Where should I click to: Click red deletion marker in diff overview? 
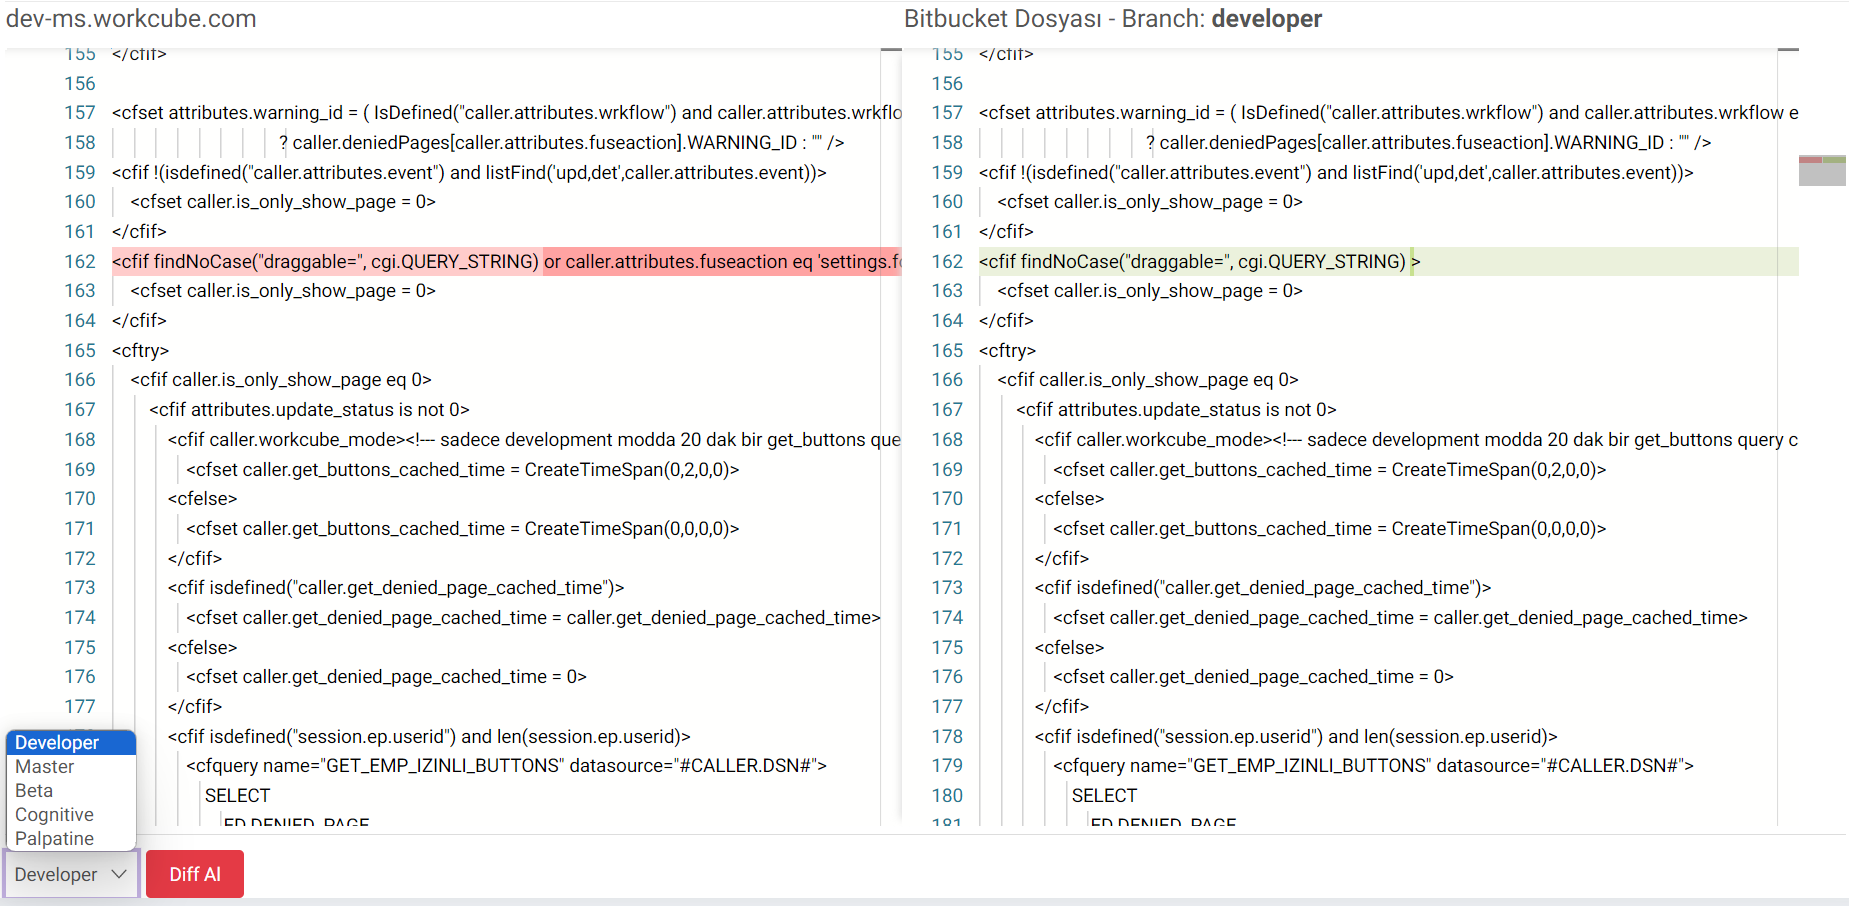1809,160
